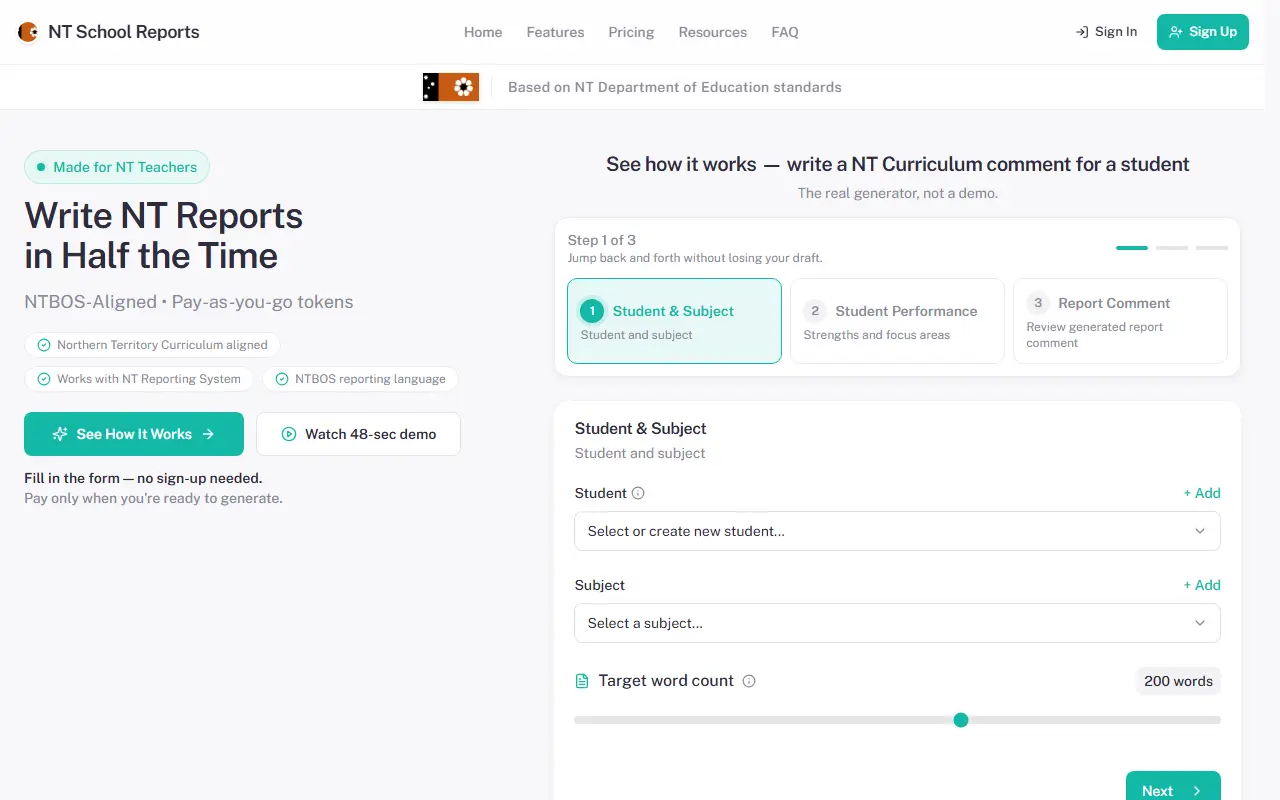Go to the Pricing page
The height and width of the screenshot is (800, 1280).
click(x=631, y=32)
